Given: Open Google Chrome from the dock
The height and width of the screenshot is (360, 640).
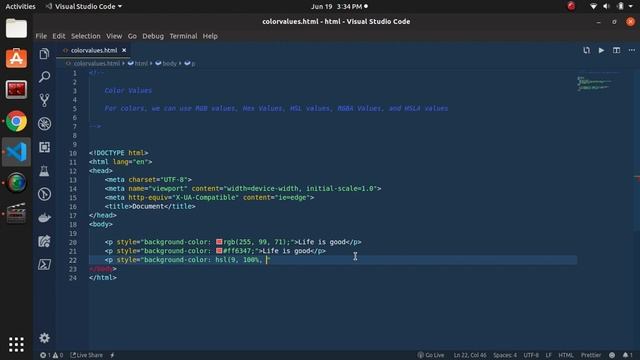Looking at the screenshot, I should coord(16,121).
